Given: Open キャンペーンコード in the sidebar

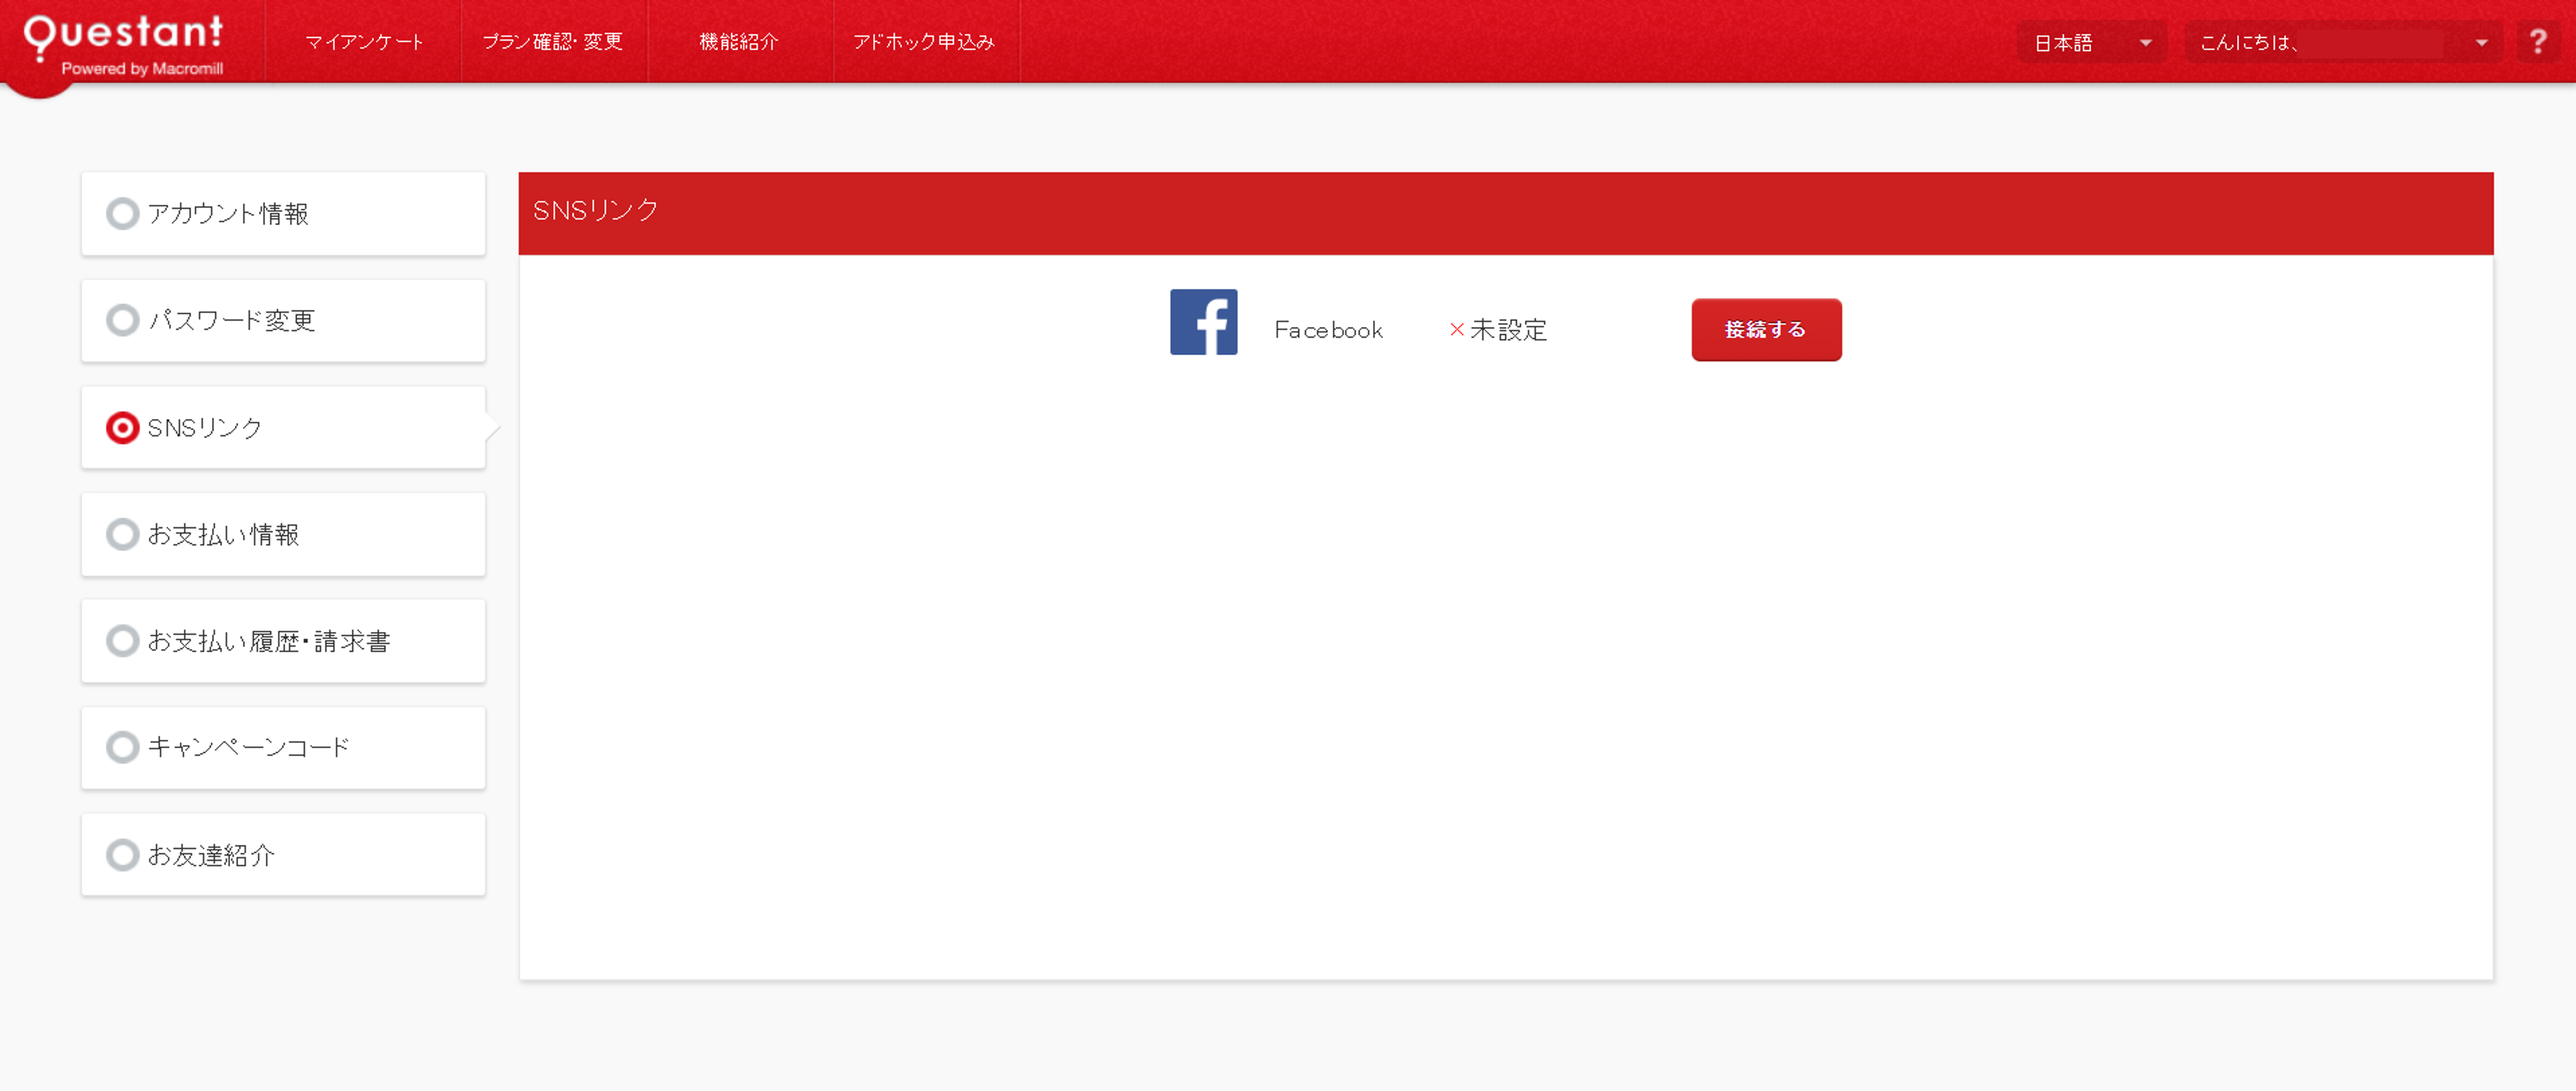Looking at the screenshot, I should pyautogui.click(x=283, y=747).
